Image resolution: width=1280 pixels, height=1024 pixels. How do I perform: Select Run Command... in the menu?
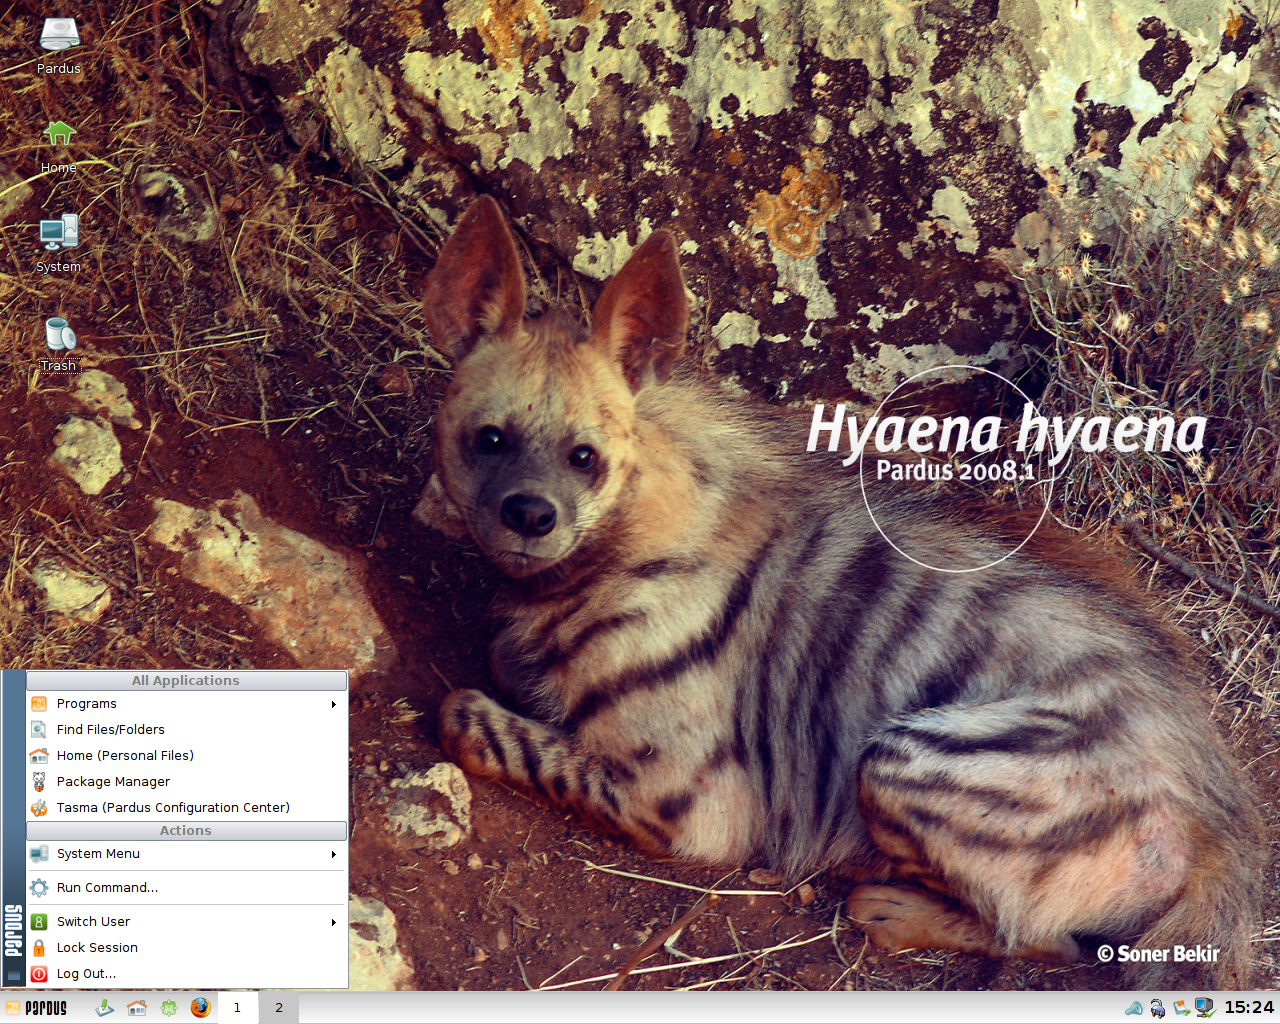tap(186, 888)
